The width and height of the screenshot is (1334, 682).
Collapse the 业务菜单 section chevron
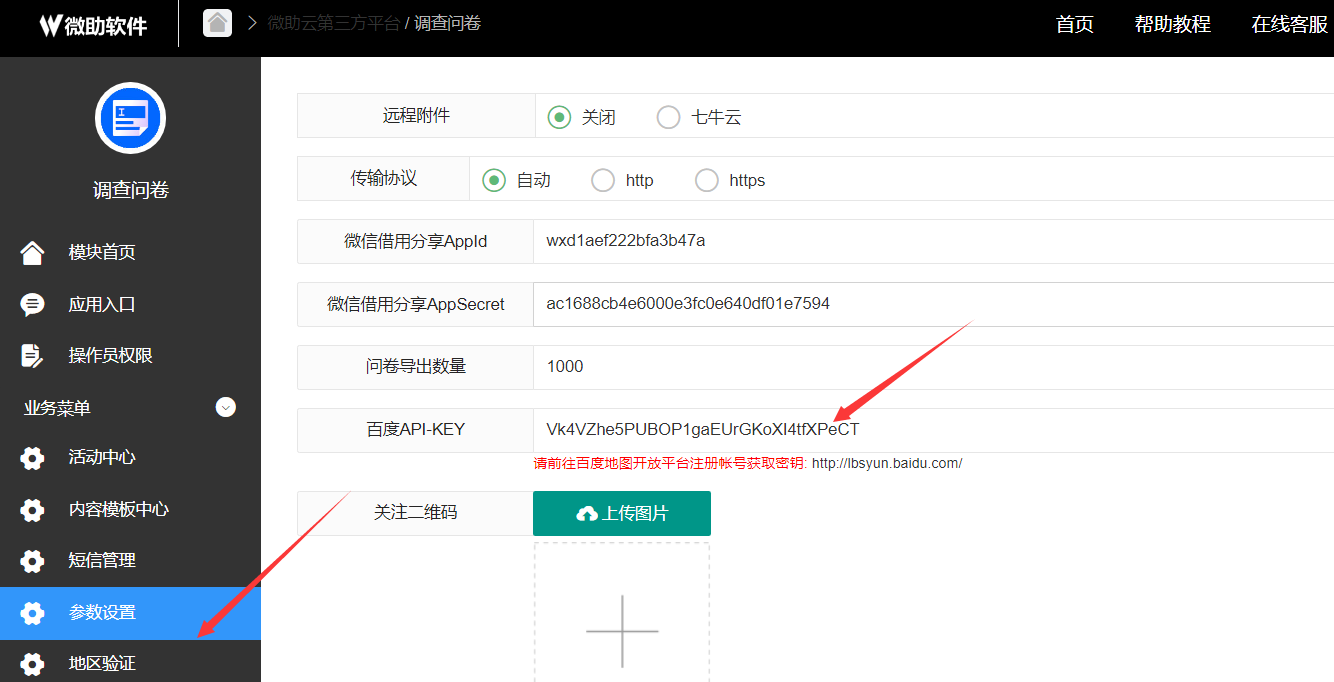pos(226,407)
